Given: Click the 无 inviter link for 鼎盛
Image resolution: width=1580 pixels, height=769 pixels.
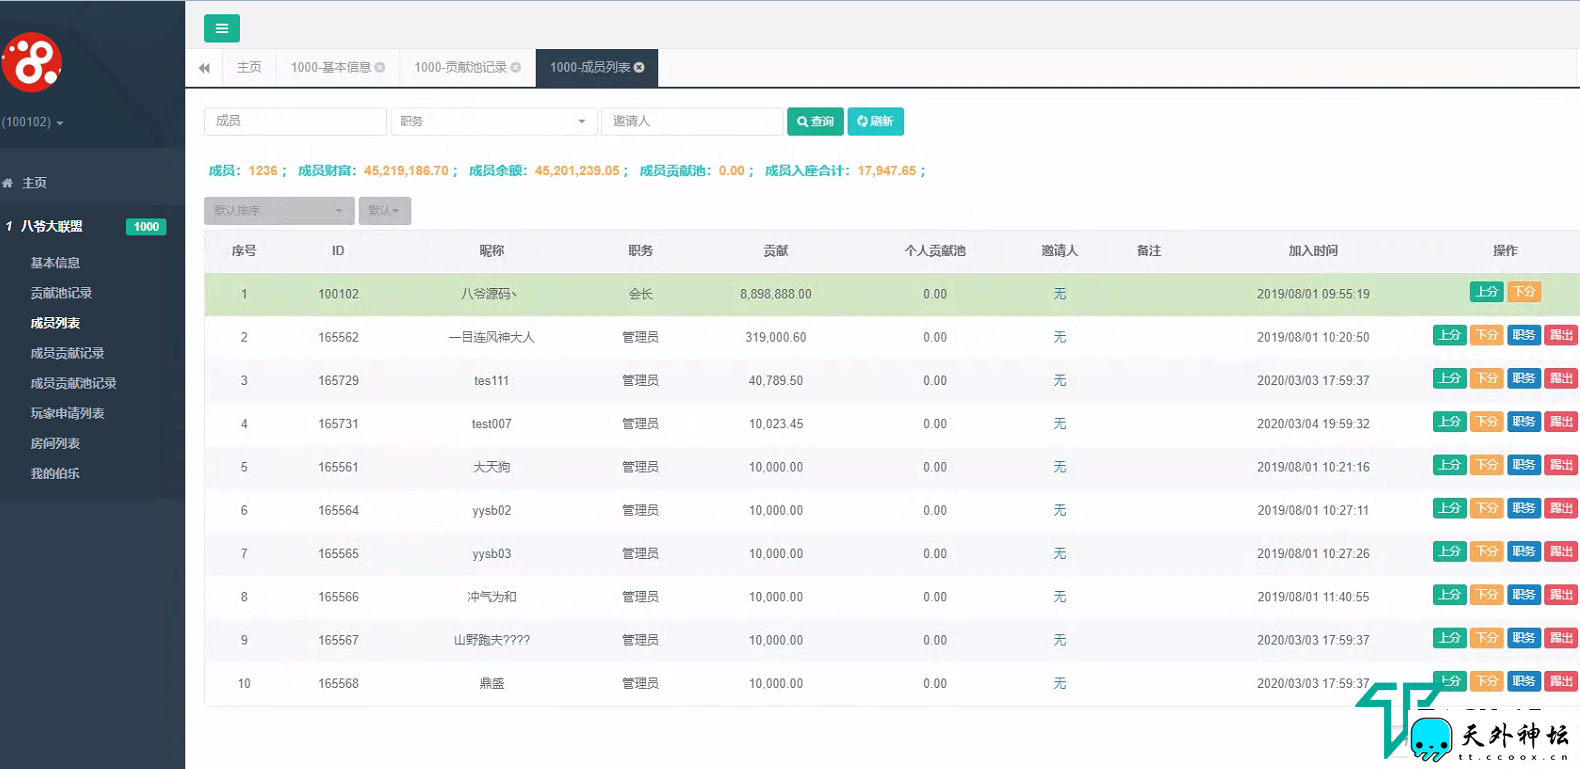Looking at the screenshot, I should click(x=1060, y=683).
